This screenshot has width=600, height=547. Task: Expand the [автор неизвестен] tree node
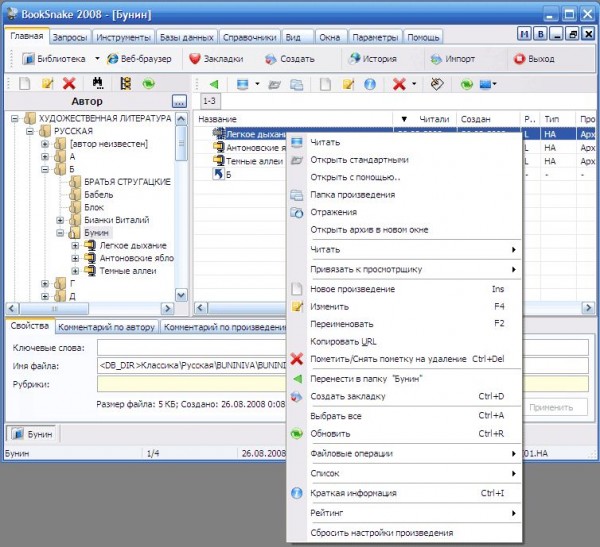45,144
